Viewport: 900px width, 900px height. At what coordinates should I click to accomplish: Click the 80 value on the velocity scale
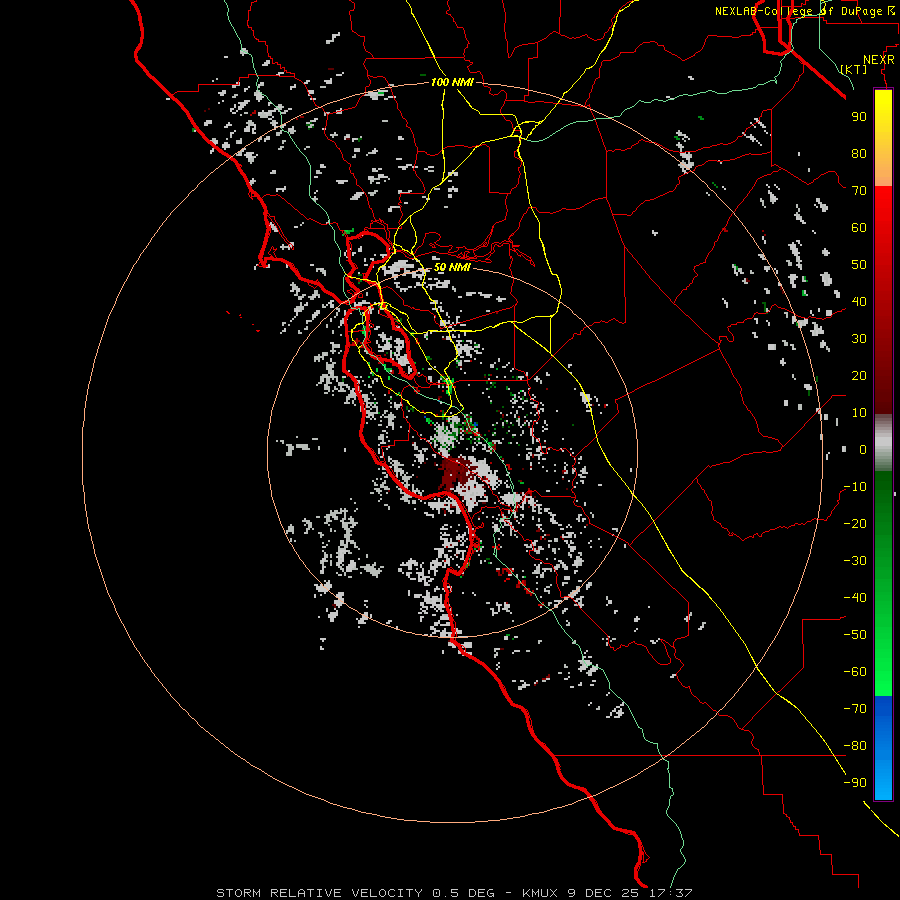859,154
